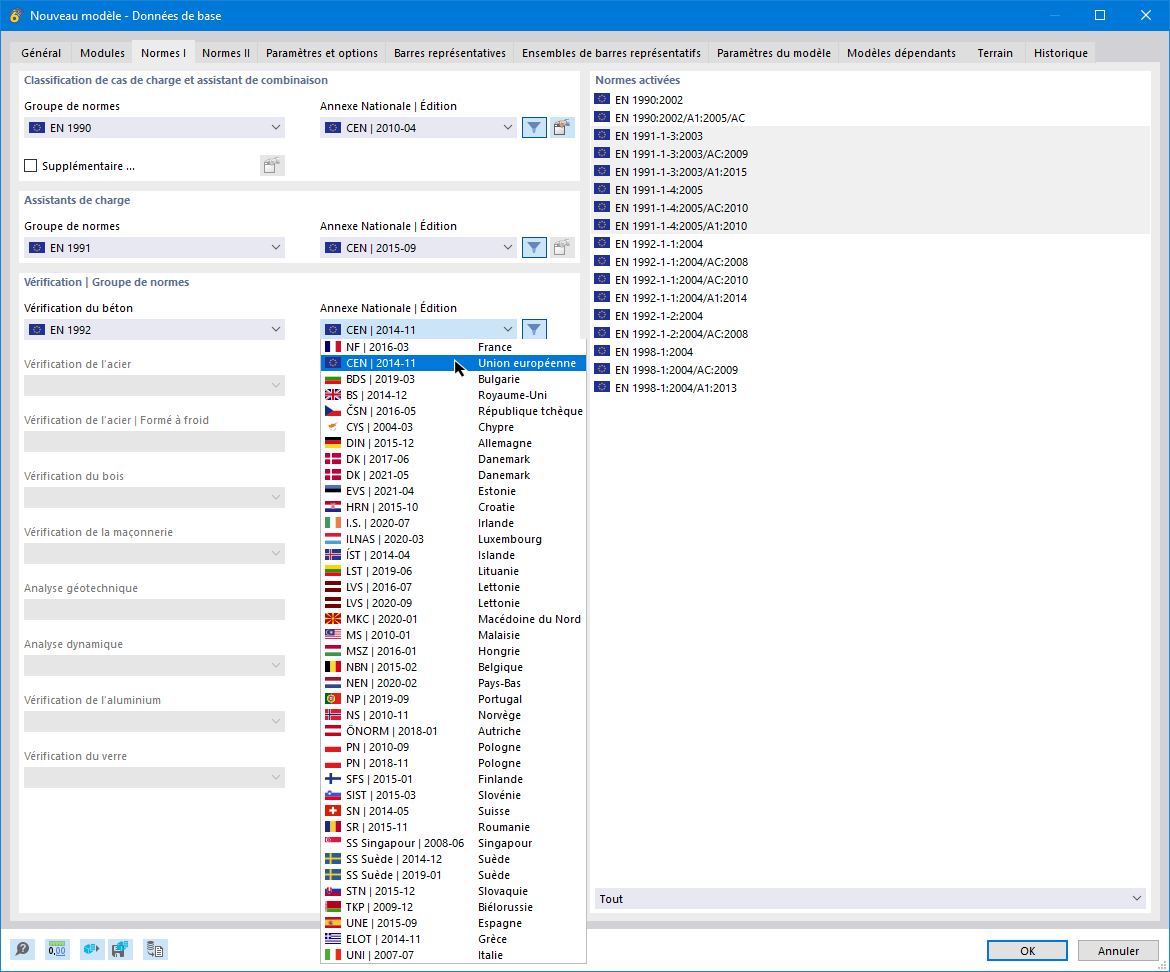Click settings icon next to Supplémentaire checkbox
Screen dimensions: 1170x972
point(272,166)
